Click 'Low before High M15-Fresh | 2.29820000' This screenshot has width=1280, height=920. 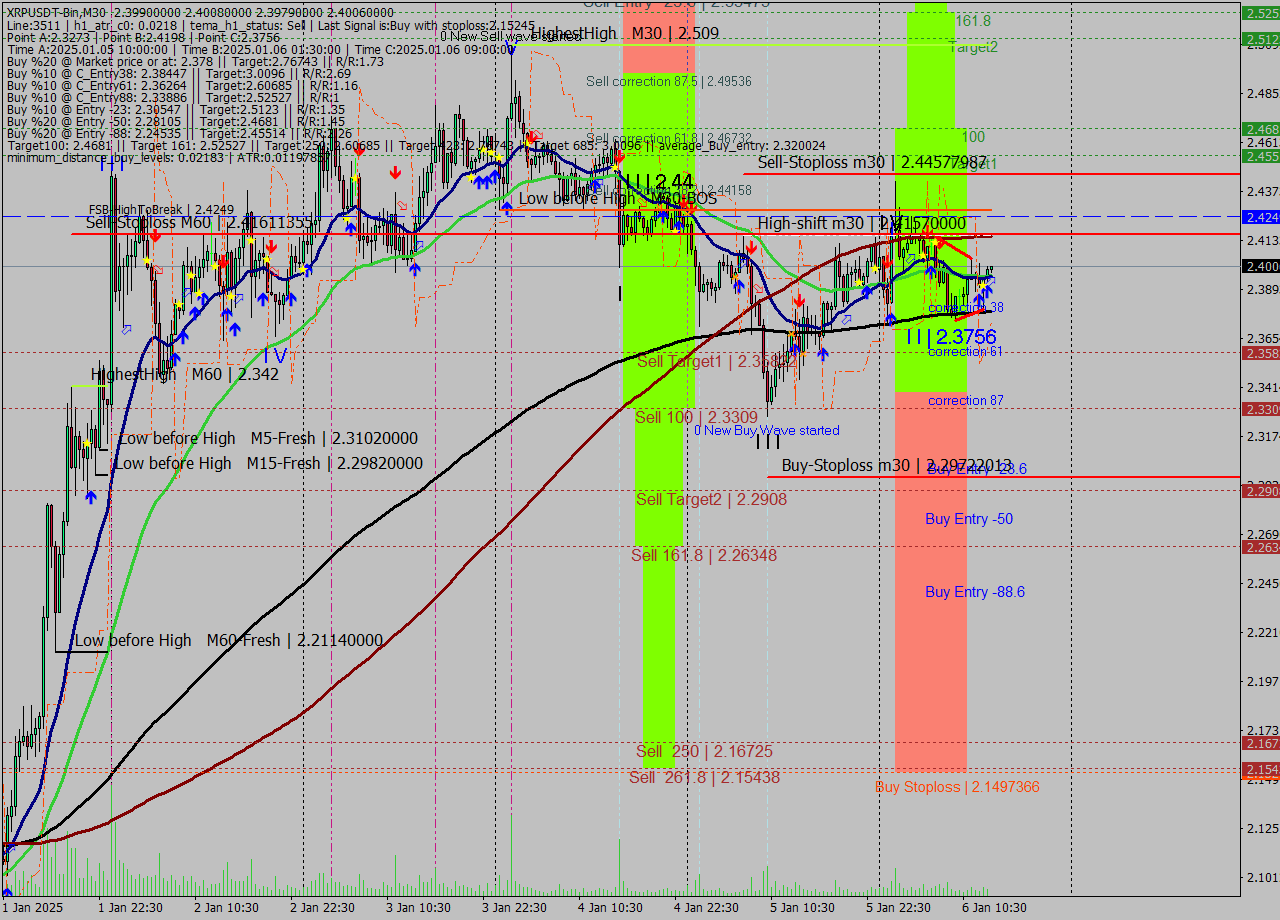coord(268,463)
